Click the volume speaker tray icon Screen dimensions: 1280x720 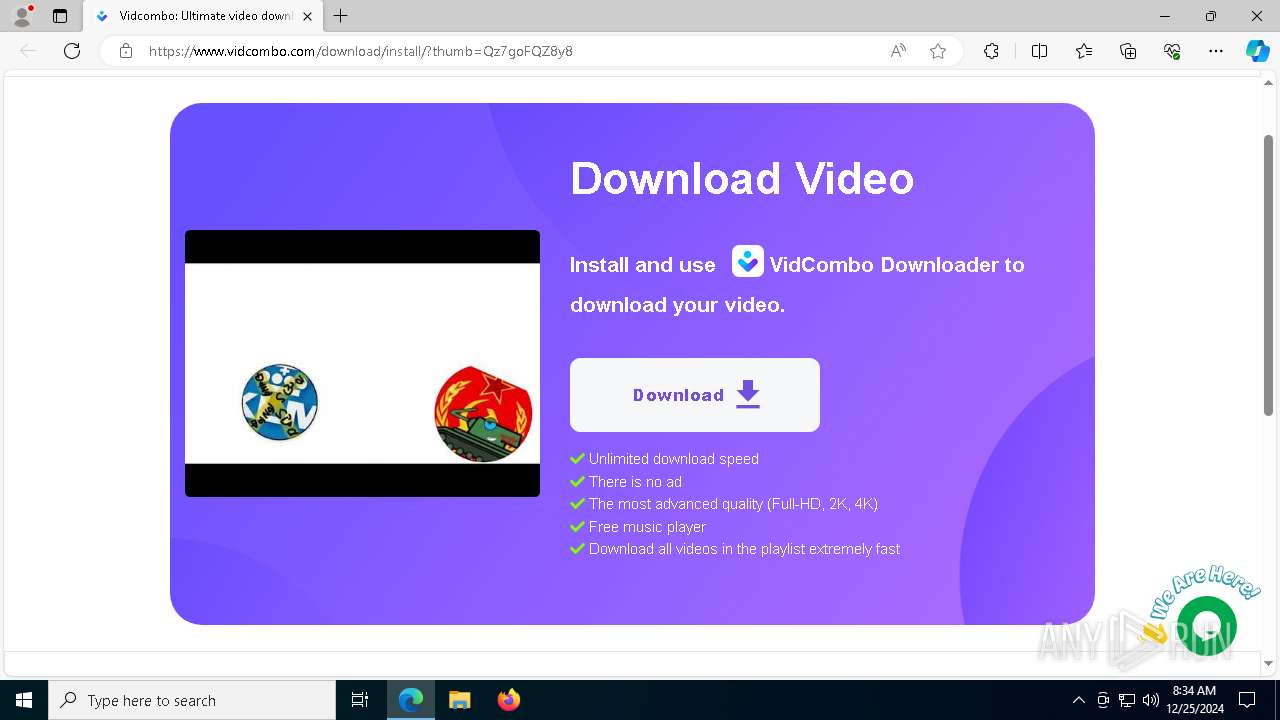click(1151, 700)
